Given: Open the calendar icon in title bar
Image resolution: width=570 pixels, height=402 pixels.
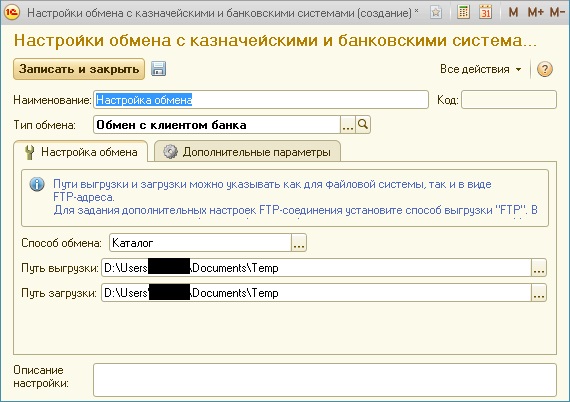Looking at the screenshot, I should pos(485,12).
